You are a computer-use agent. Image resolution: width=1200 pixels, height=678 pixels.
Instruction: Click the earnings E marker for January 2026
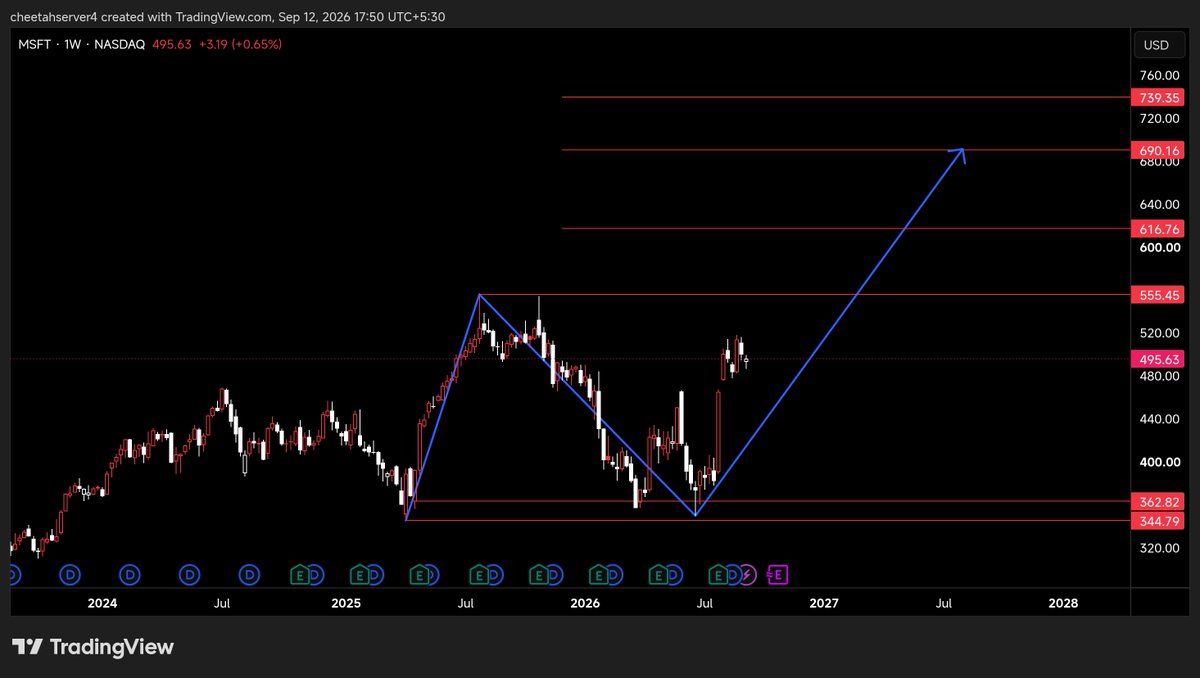(x=598, y=575)
